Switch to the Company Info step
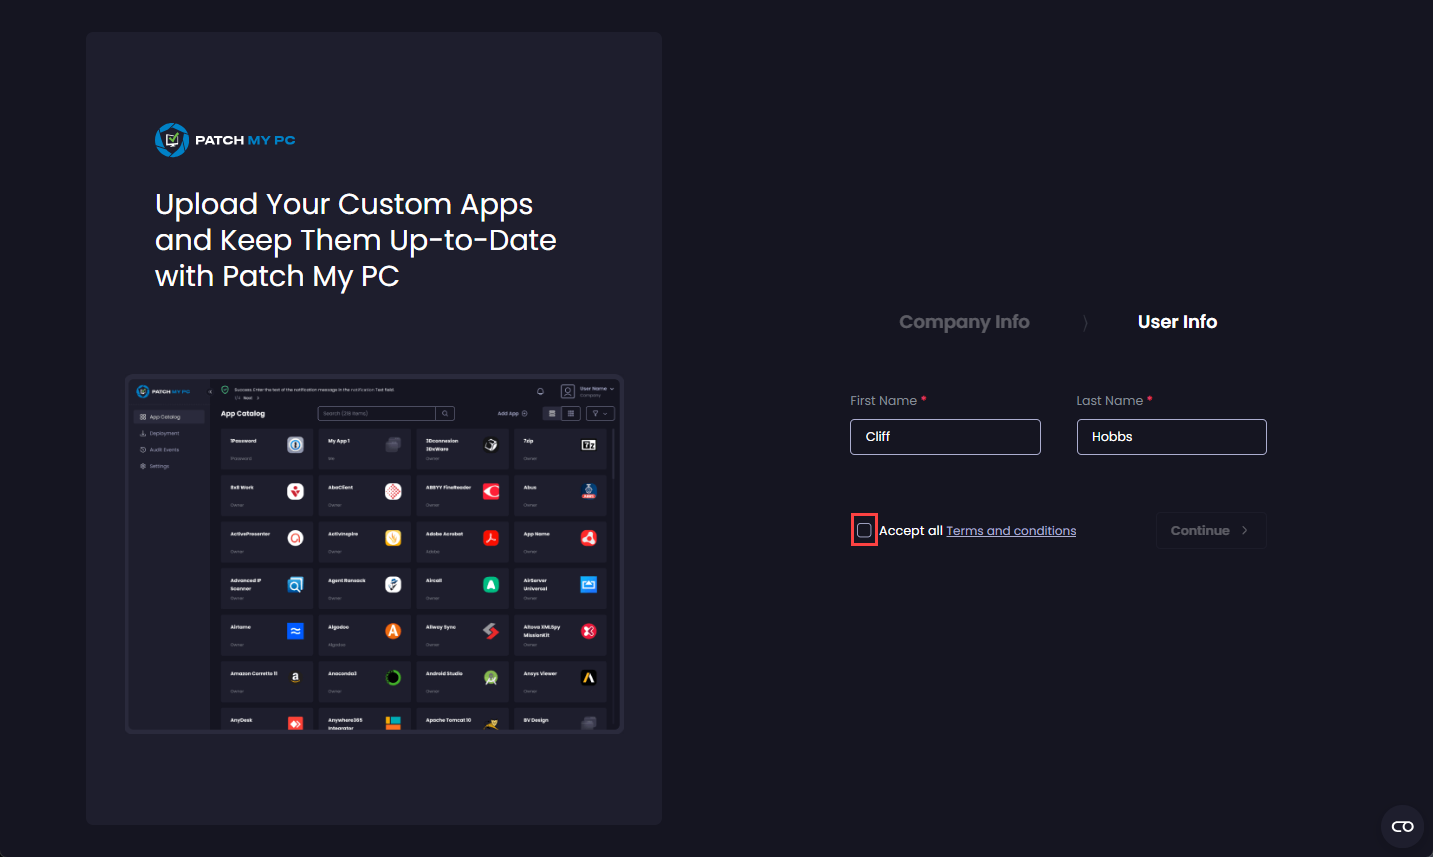Viewport: 1433px width, 857px height. pyautogui.click(x=964, y=321)
